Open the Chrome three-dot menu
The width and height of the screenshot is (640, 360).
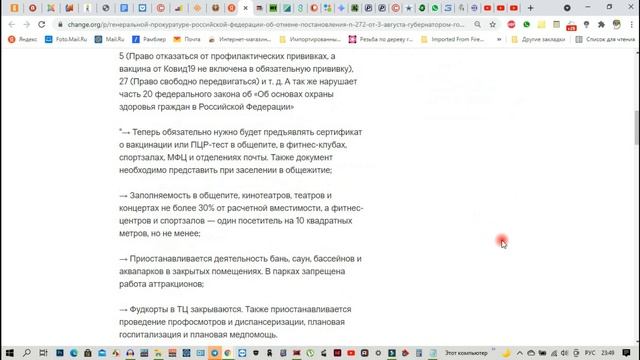click(x=631, y=24)
